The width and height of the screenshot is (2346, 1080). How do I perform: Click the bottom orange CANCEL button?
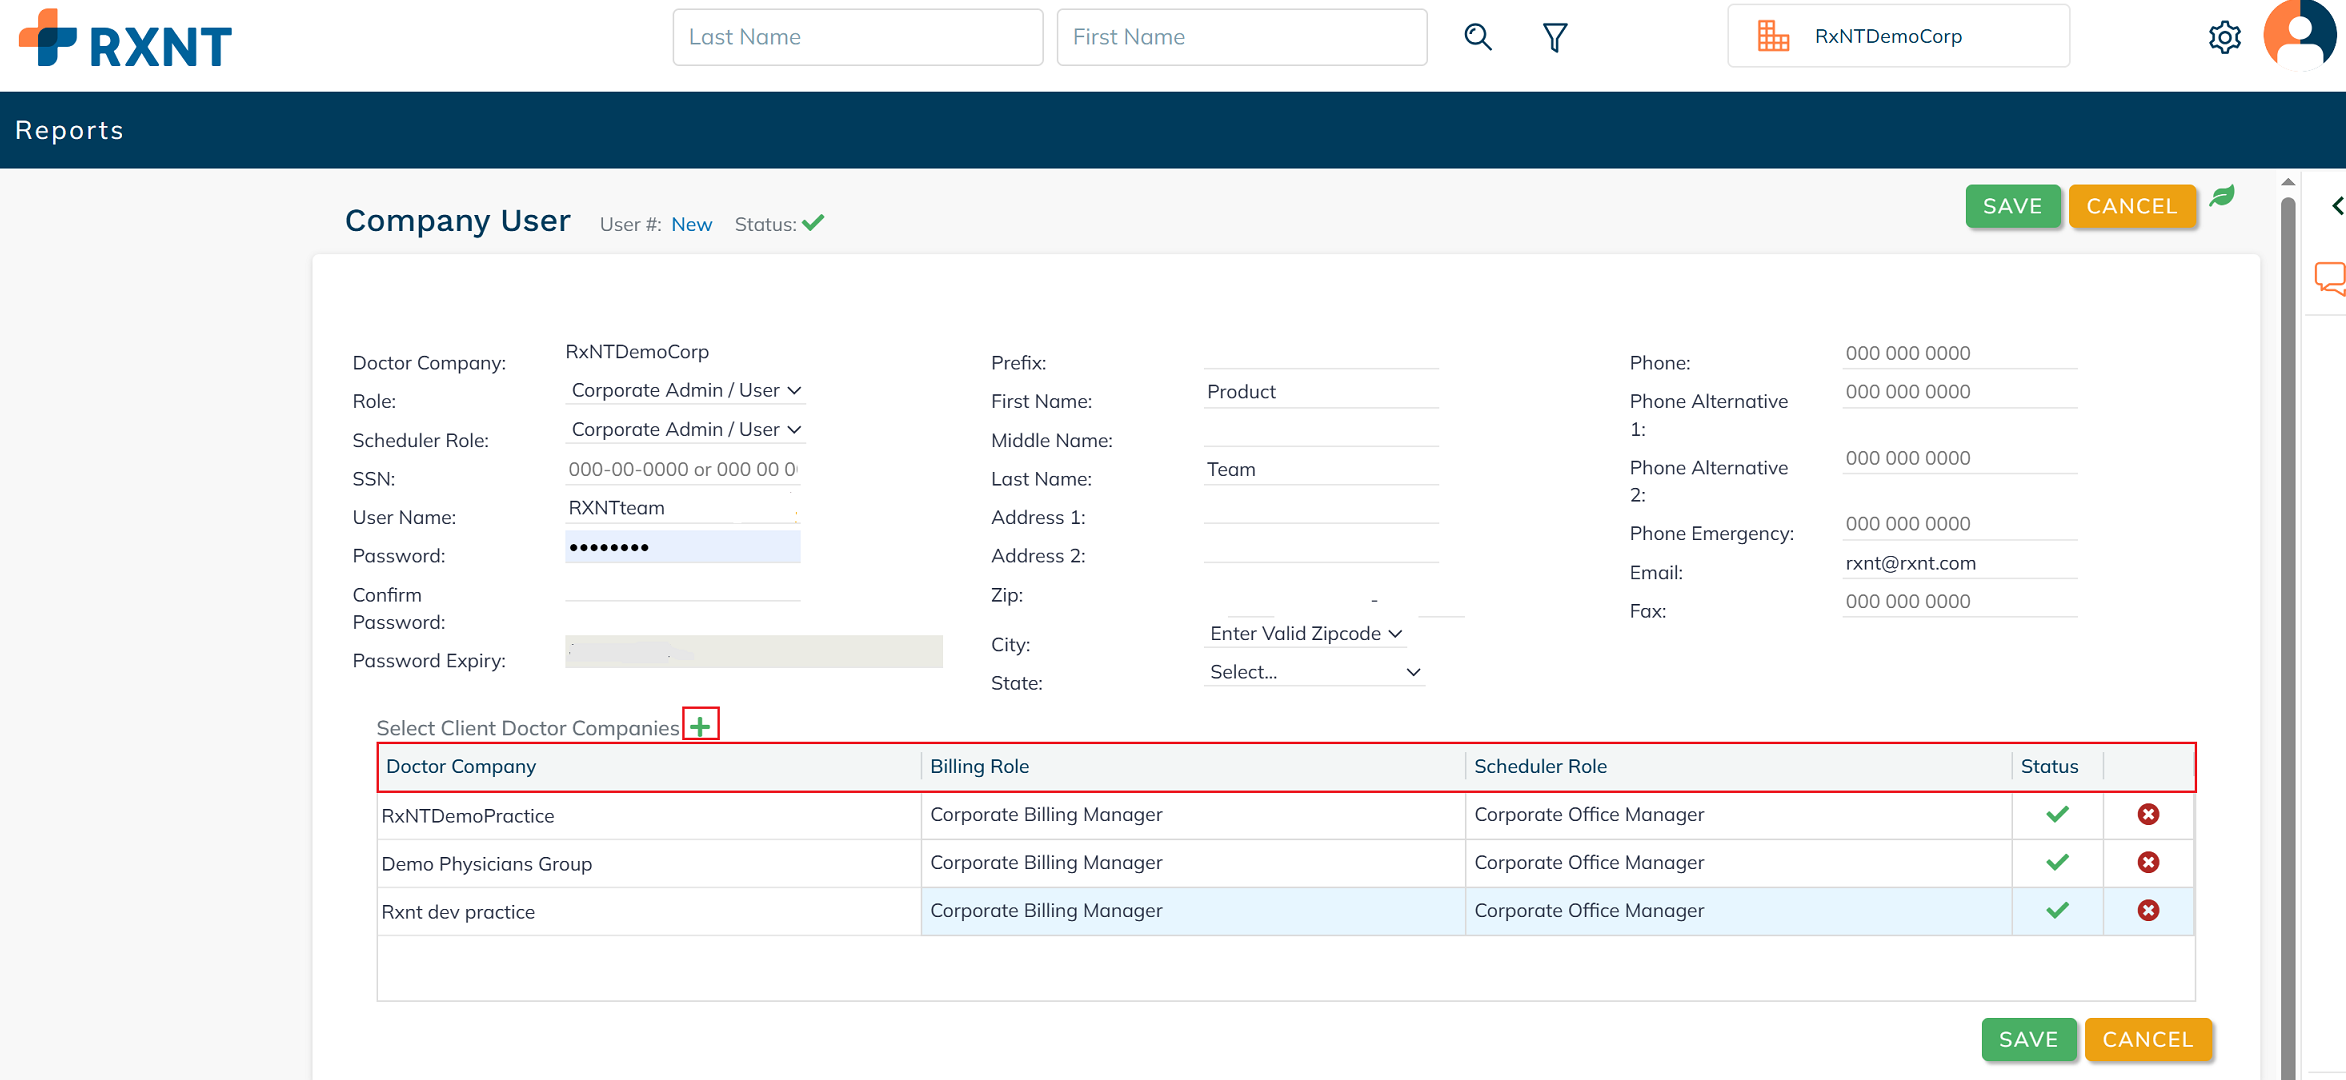pos(2148,1039)
